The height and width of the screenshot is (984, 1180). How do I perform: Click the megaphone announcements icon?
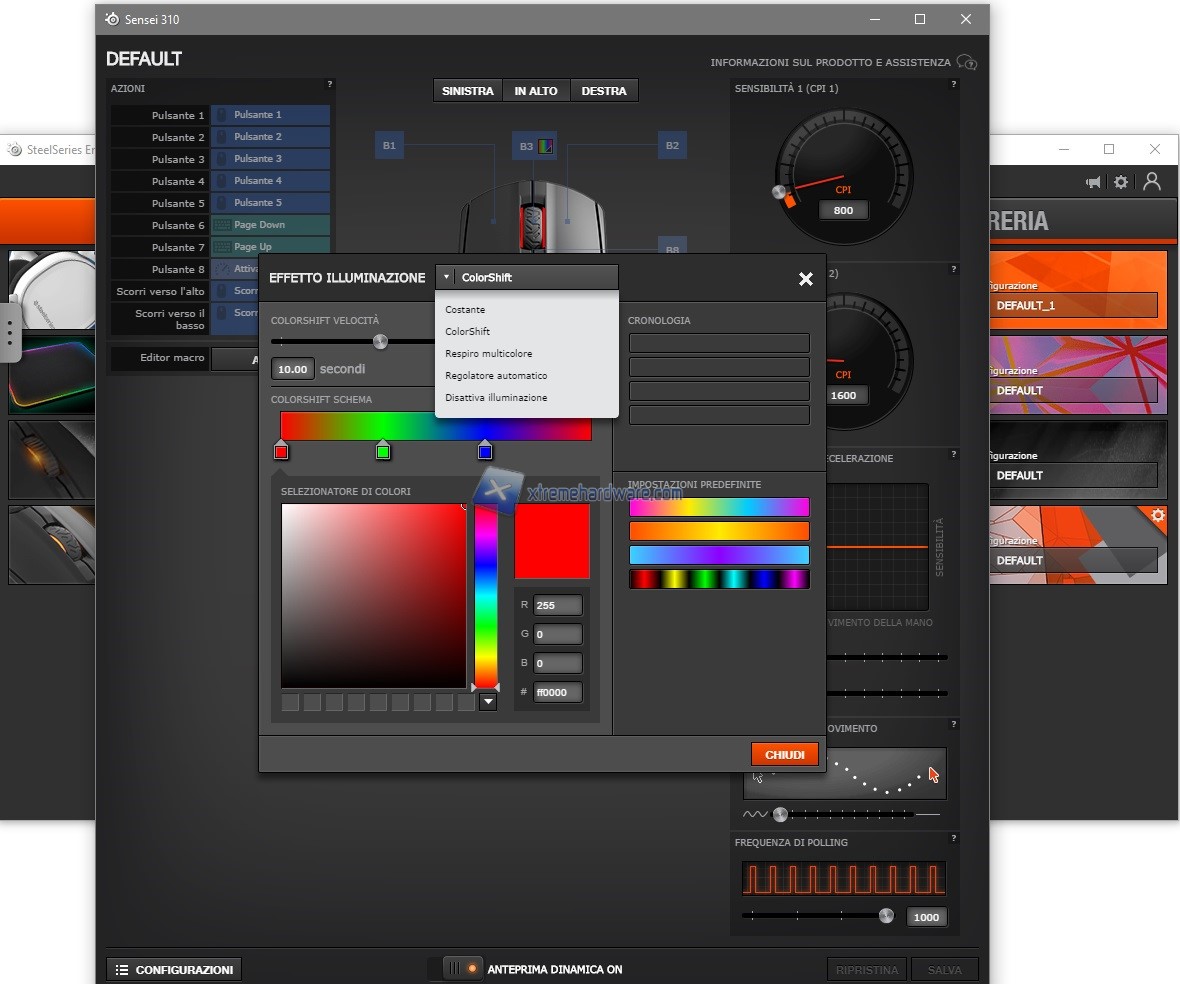1093,182
